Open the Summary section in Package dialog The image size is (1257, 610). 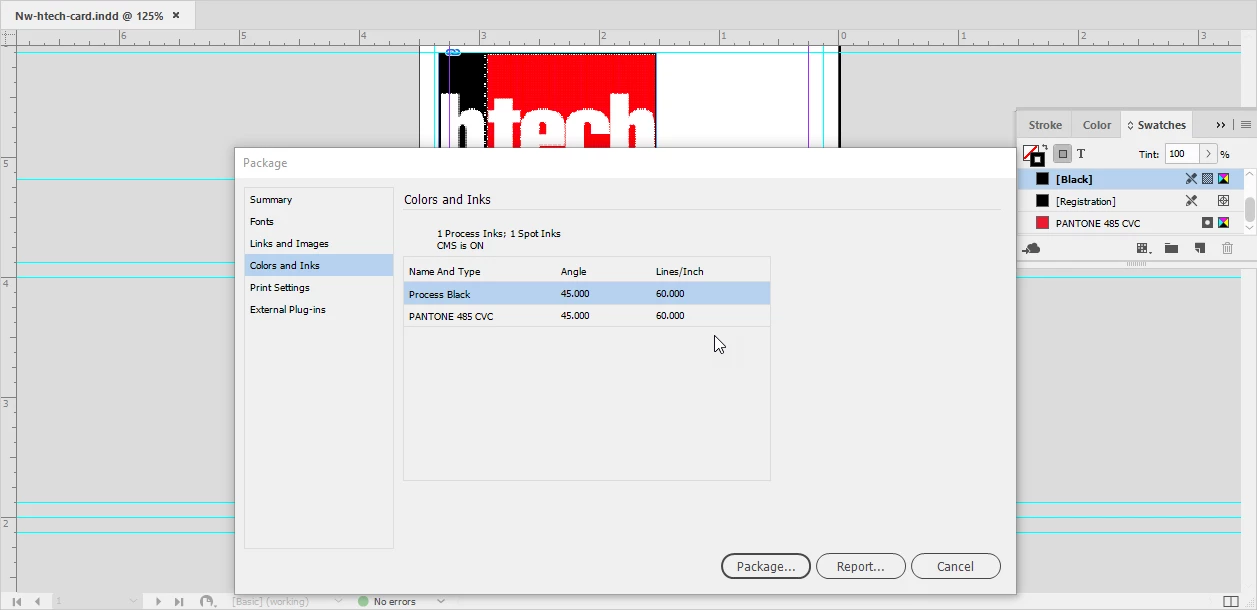(319, 199)
